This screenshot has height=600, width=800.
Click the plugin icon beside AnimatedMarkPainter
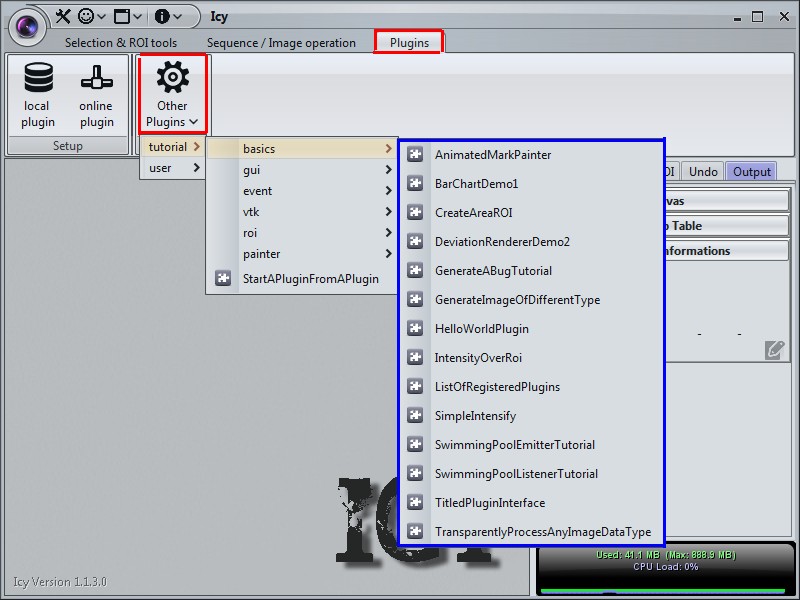tap(415, 154)
